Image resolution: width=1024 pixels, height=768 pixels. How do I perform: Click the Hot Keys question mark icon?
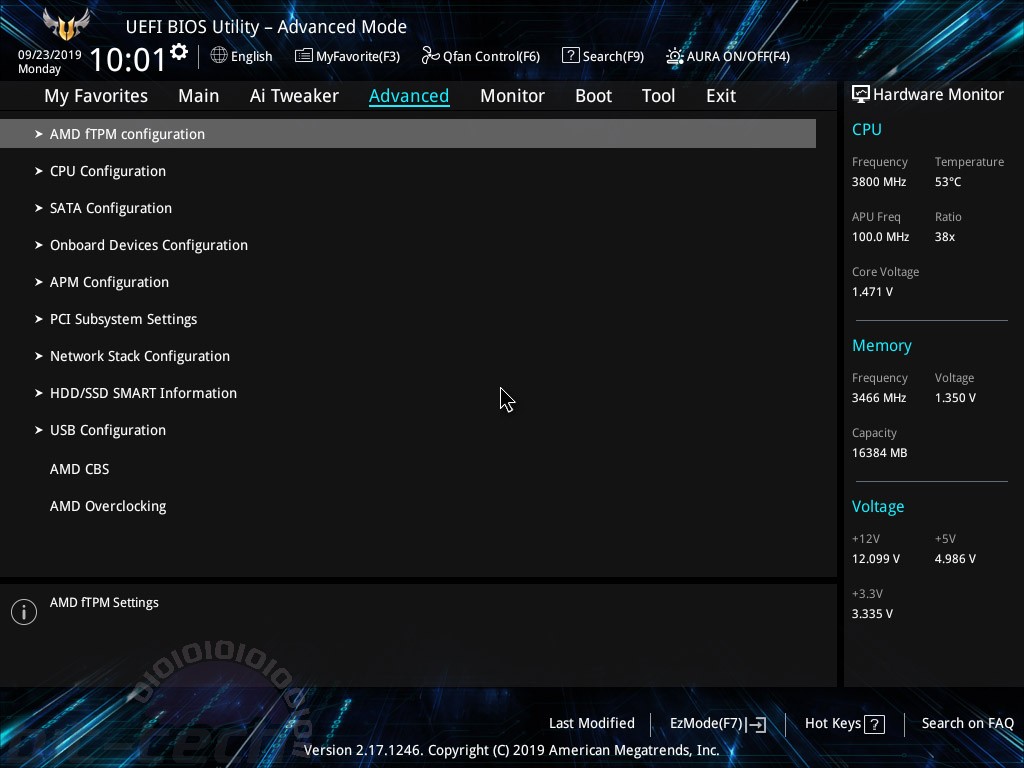pyautogui.click(x=874, y=724)
